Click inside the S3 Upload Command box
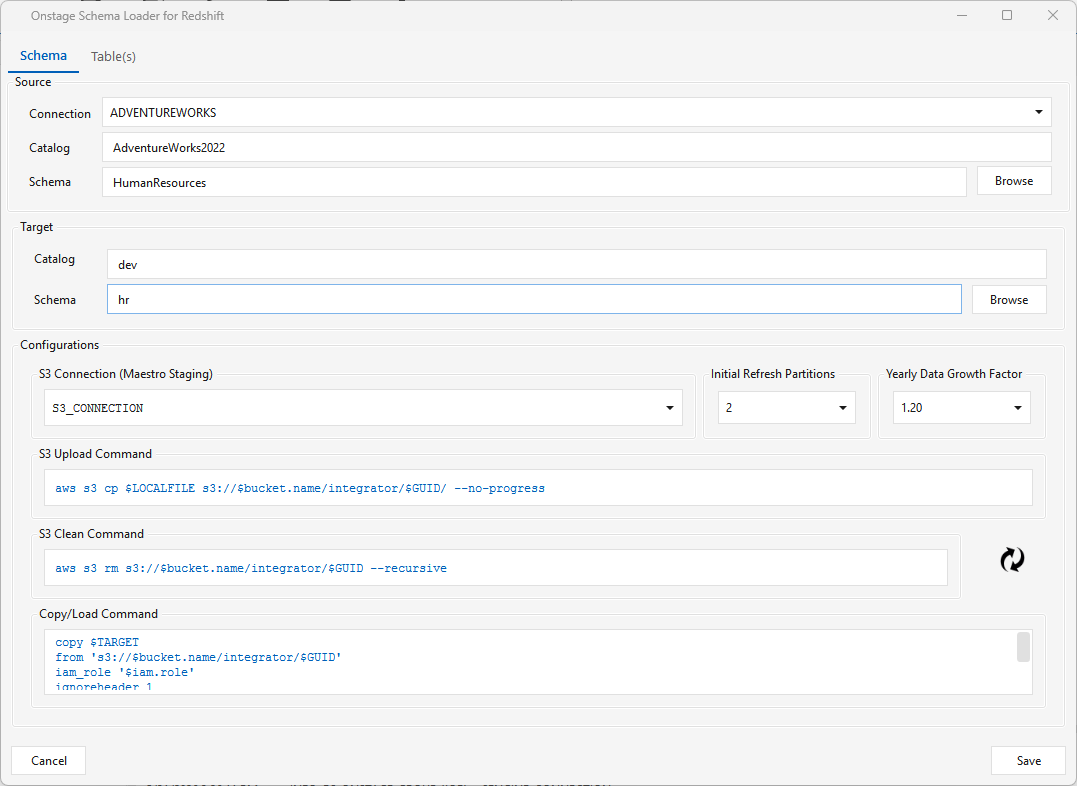 [x=538, y=488]
